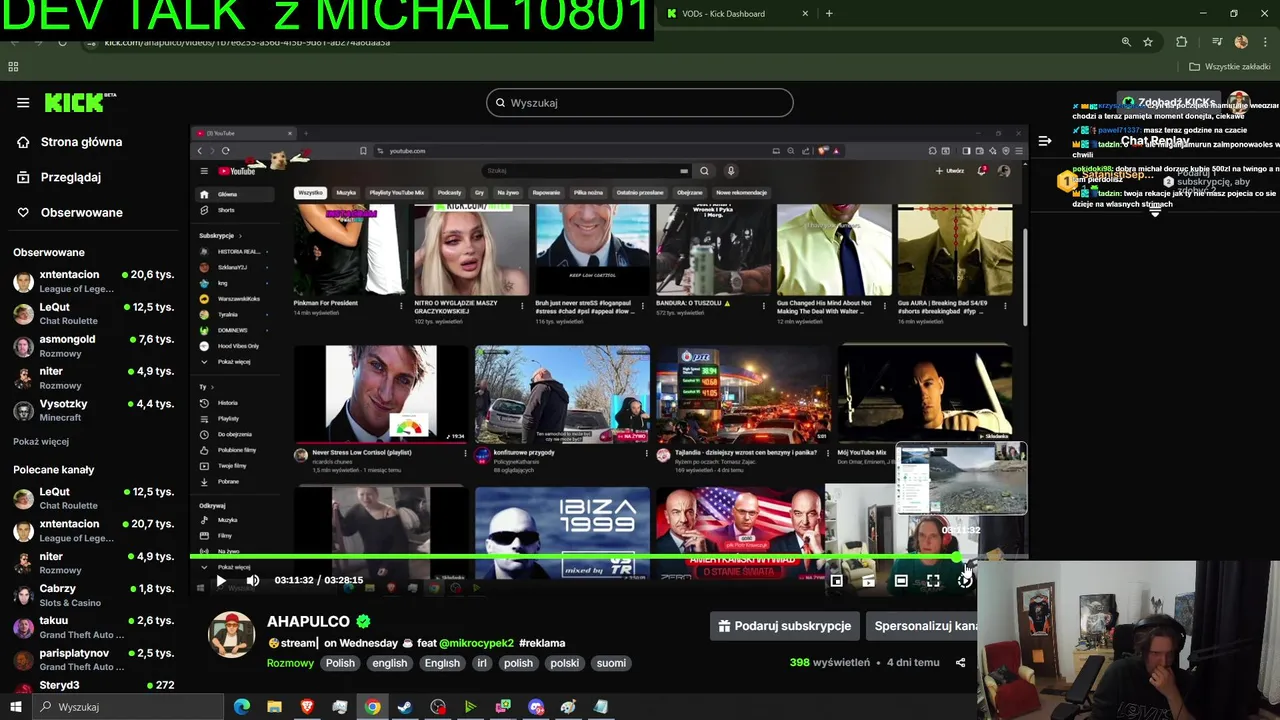
Task: Select the Polish tag
Action: tap(340, 663)
